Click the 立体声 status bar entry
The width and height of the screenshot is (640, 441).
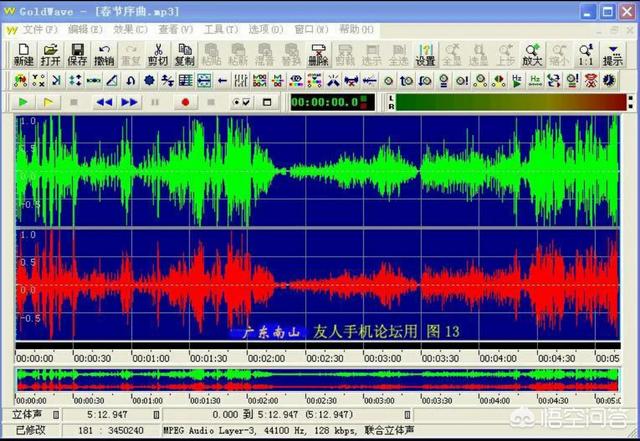[x=27, y=415]
